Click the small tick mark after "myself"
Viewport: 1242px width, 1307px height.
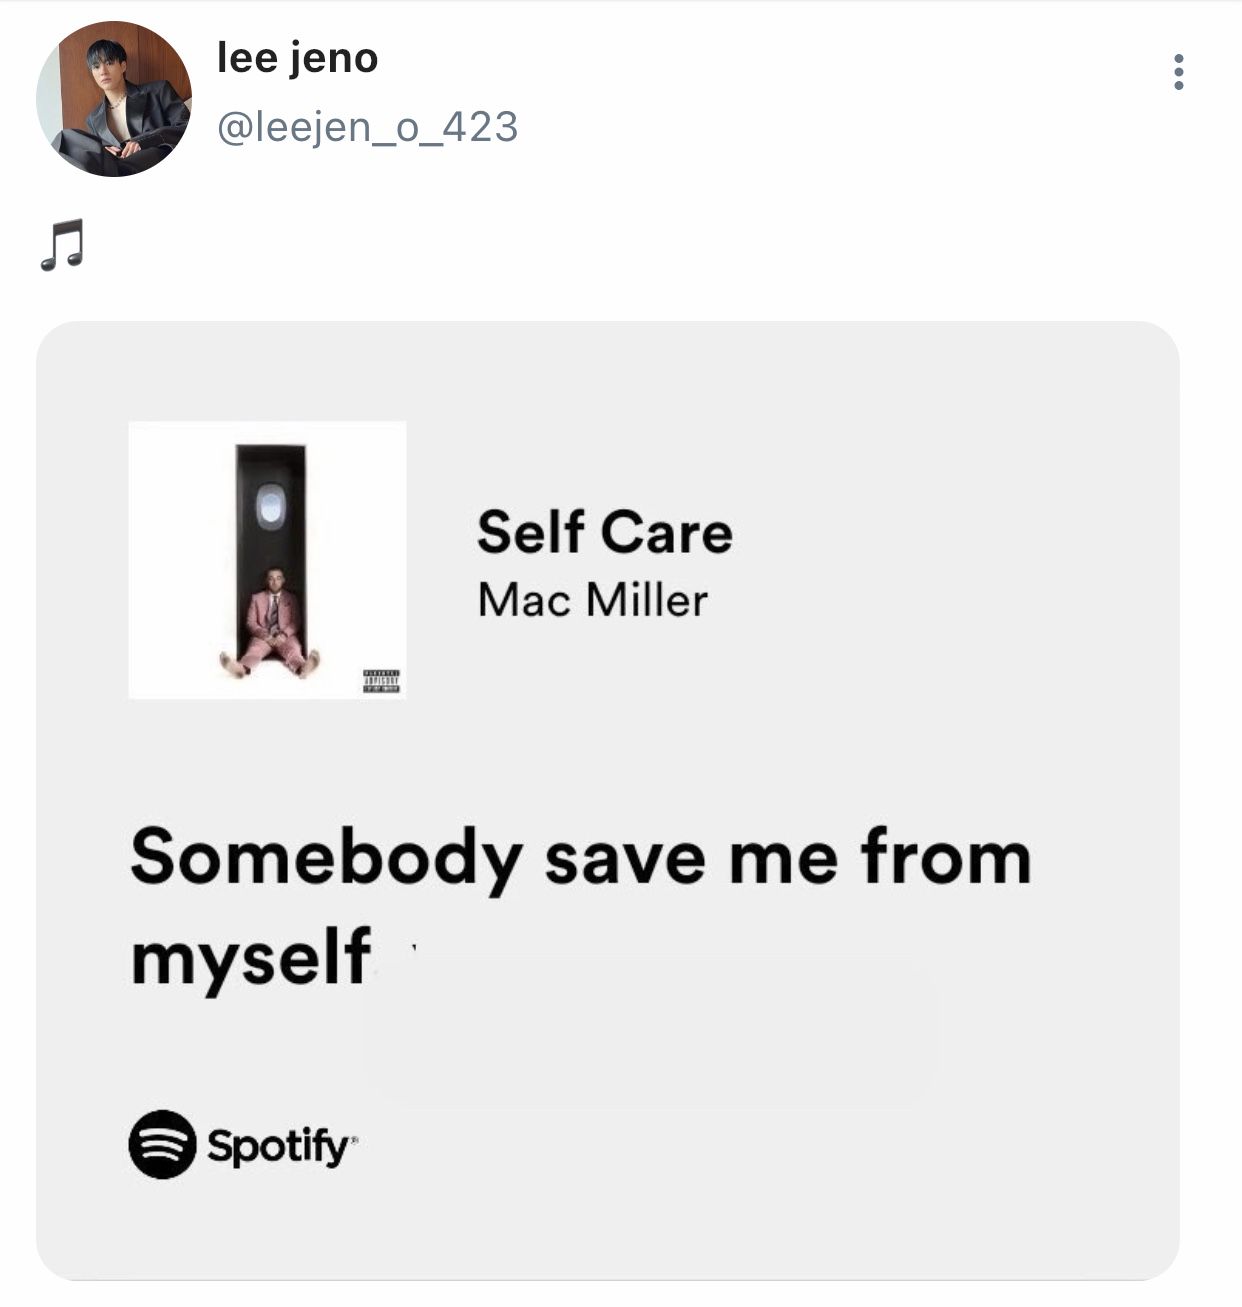413,947
